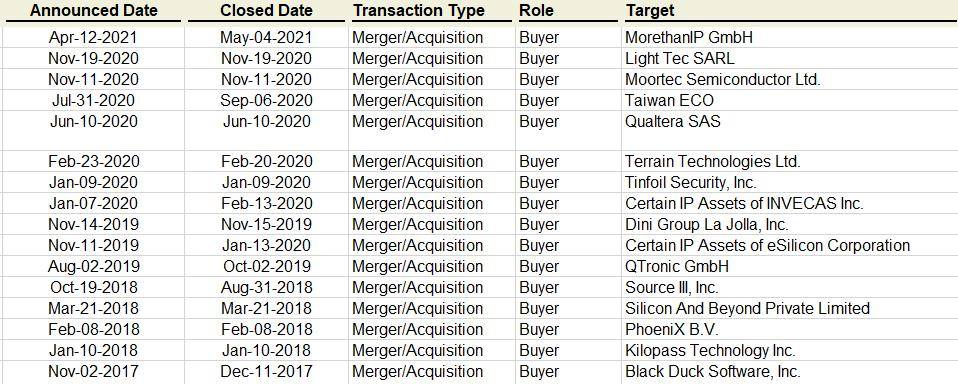Click the Black Duck Software, Inc. cell
The width and height of the screenshot is (958, 384).
pos(712,371)
